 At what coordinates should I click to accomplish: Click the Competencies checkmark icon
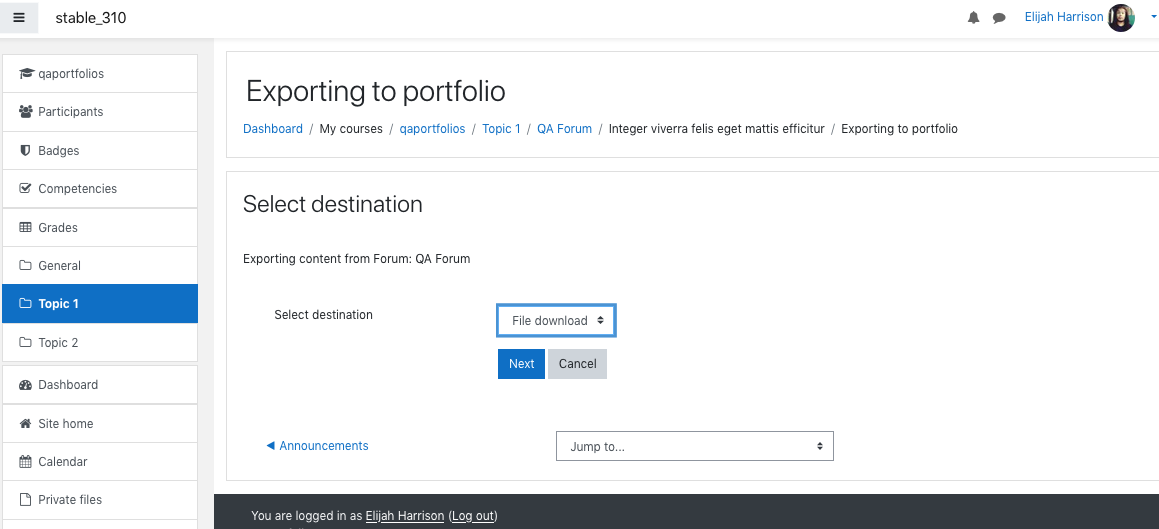(25, 188)
